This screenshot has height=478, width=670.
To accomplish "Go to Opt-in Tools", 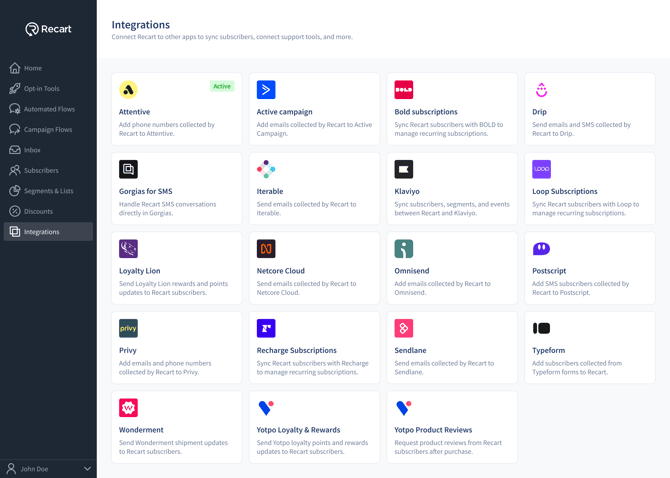I will point(48,88).
